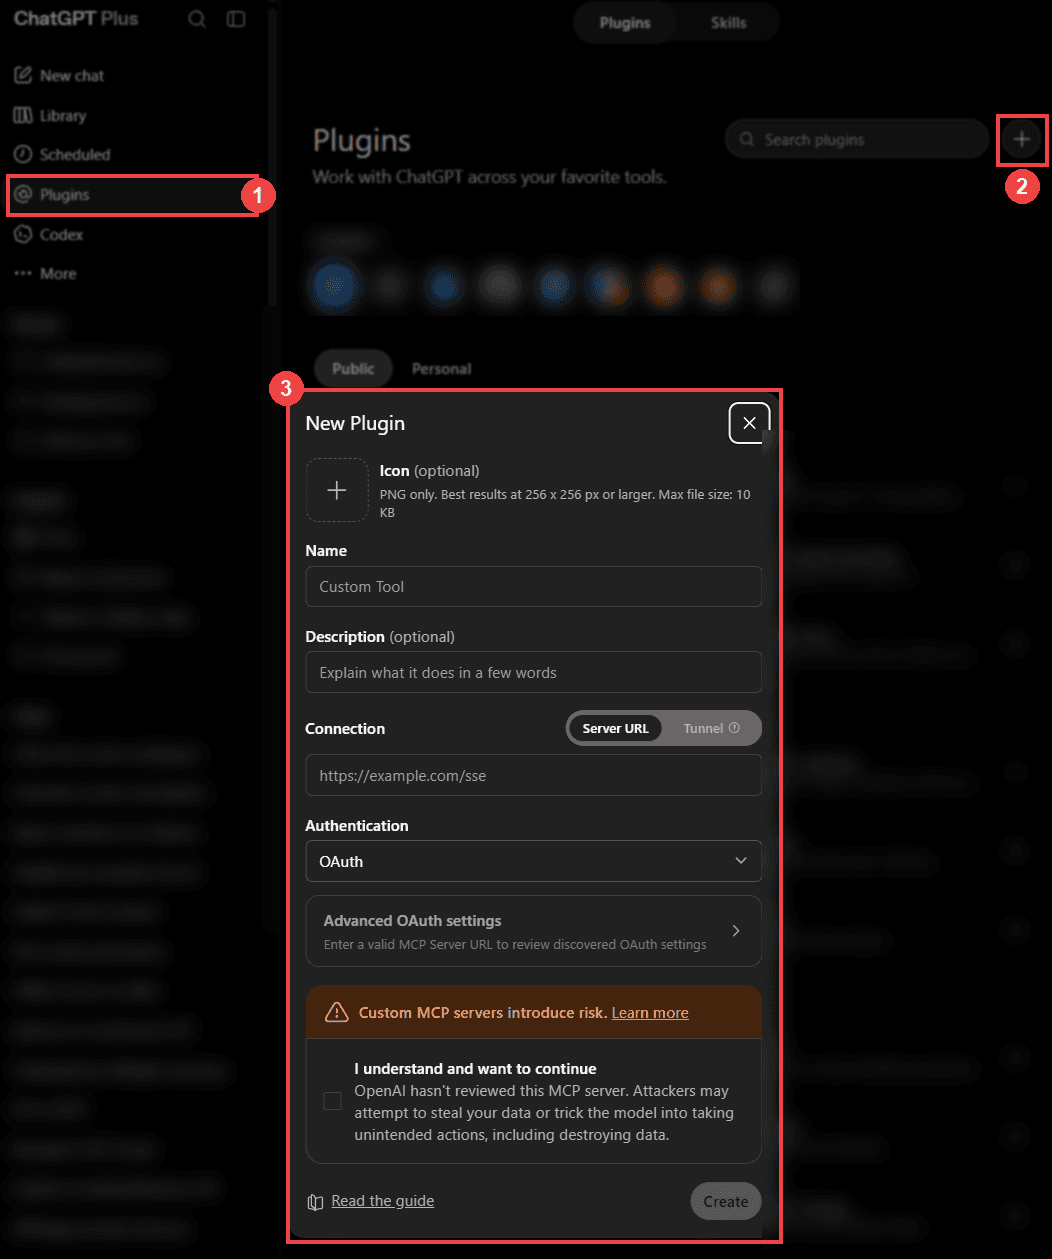This screenshot has width=1052, height=1259.
Task: Click the info icon next to Tunnel
Action: [x=735, y=728]
